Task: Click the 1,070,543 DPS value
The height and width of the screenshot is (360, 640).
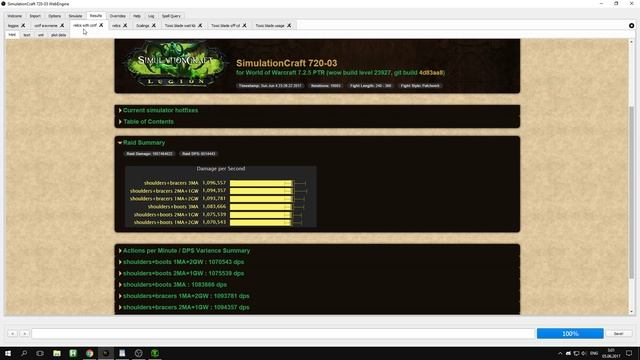Action: pos(214,222)
